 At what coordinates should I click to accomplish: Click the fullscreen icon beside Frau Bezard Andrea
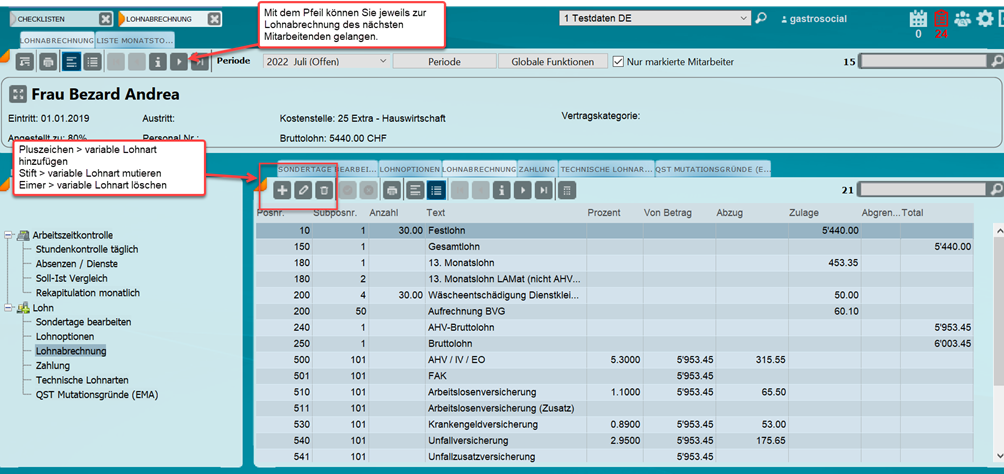pyautogui.click(x=18, y=95)
